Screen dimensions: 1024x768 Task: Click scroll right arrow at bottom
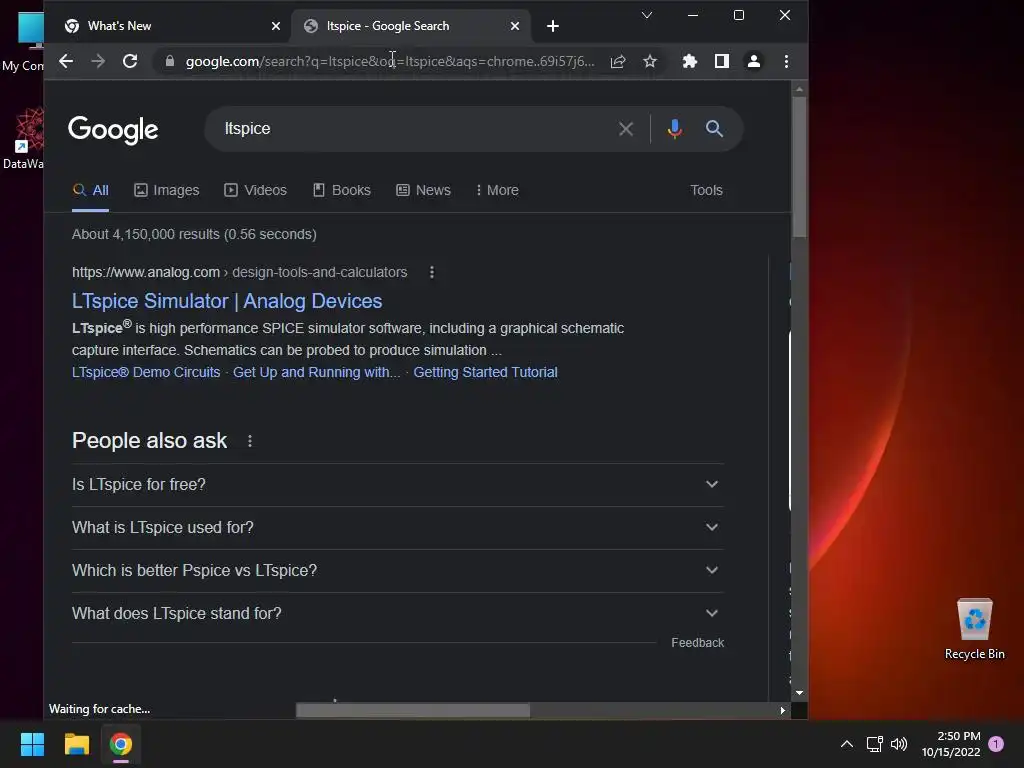[x=782, y=711]
